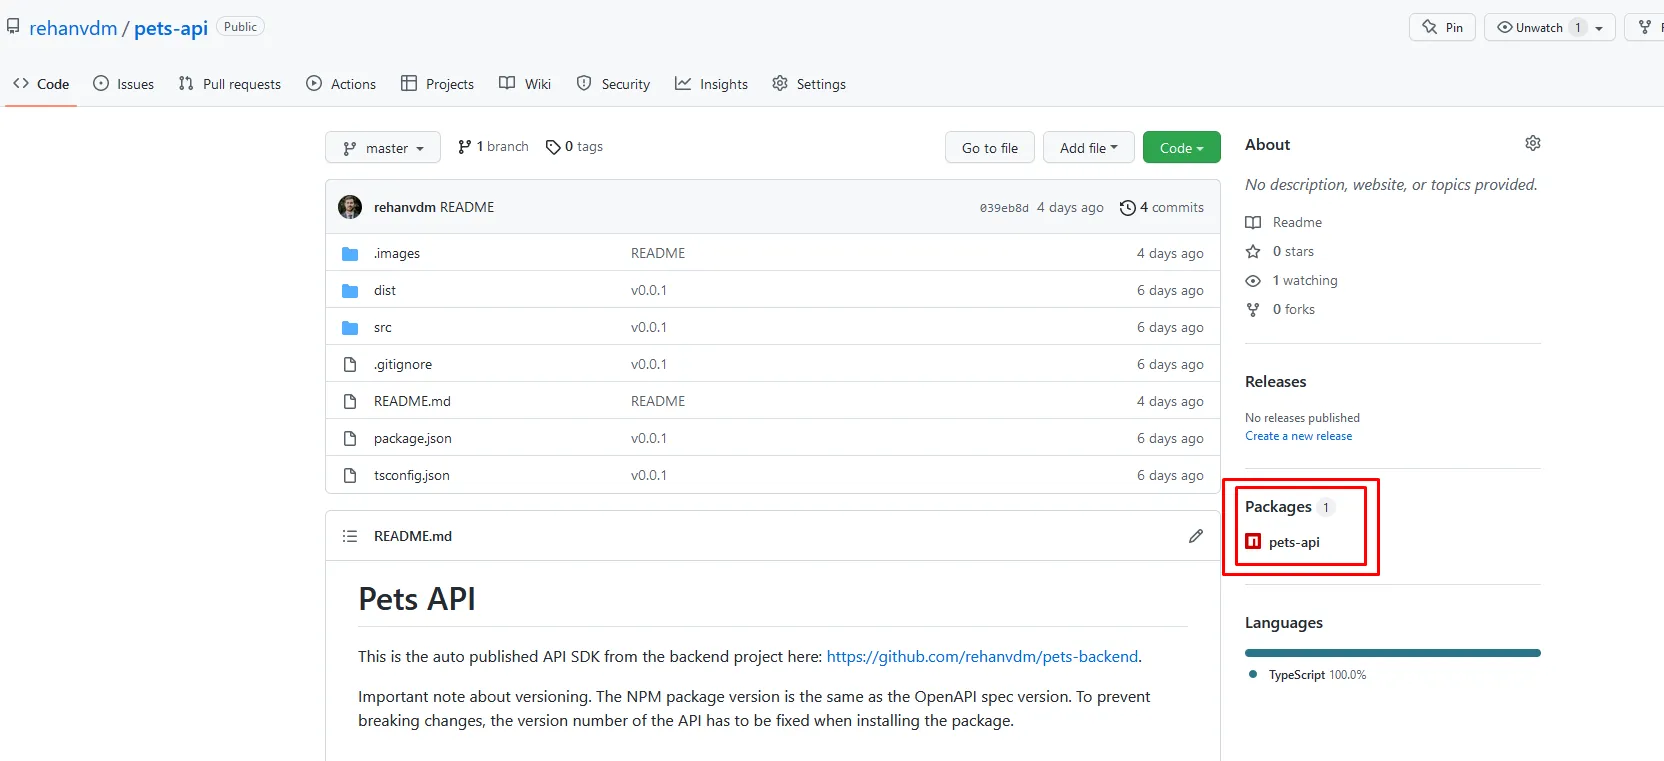Pin the pets-api repository
This screenshot has width=1664, height=761.
(1442, 28)
